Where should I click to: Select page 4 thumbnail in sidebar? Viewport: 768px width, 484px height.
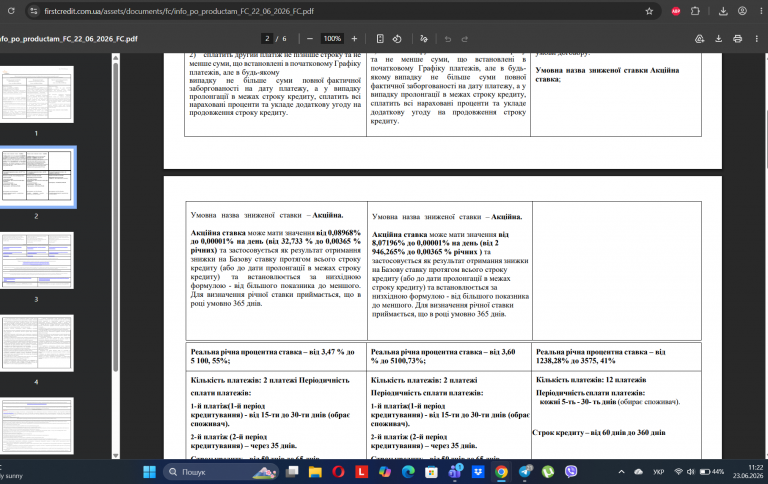37,343
